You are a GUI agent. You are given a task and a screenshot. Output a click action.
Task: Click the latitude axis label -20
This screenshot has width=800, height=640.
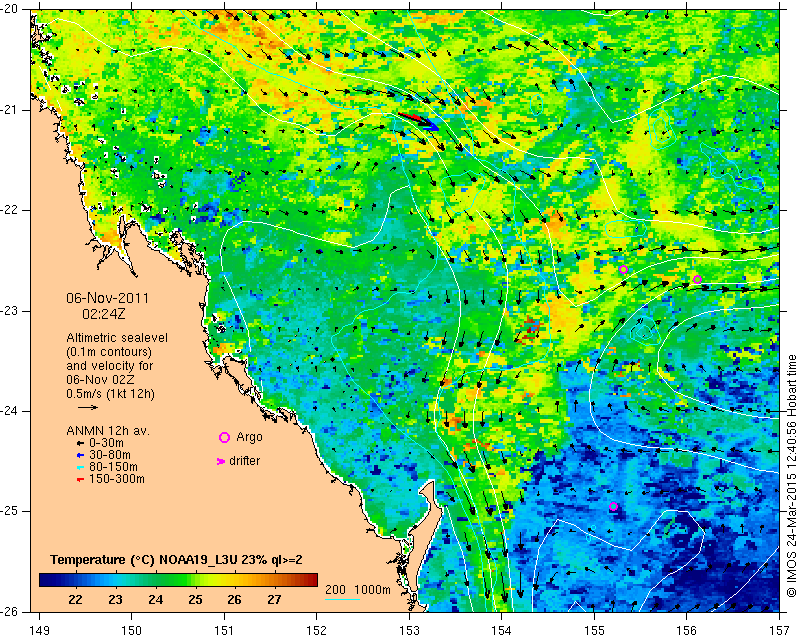tap(10, 9)
